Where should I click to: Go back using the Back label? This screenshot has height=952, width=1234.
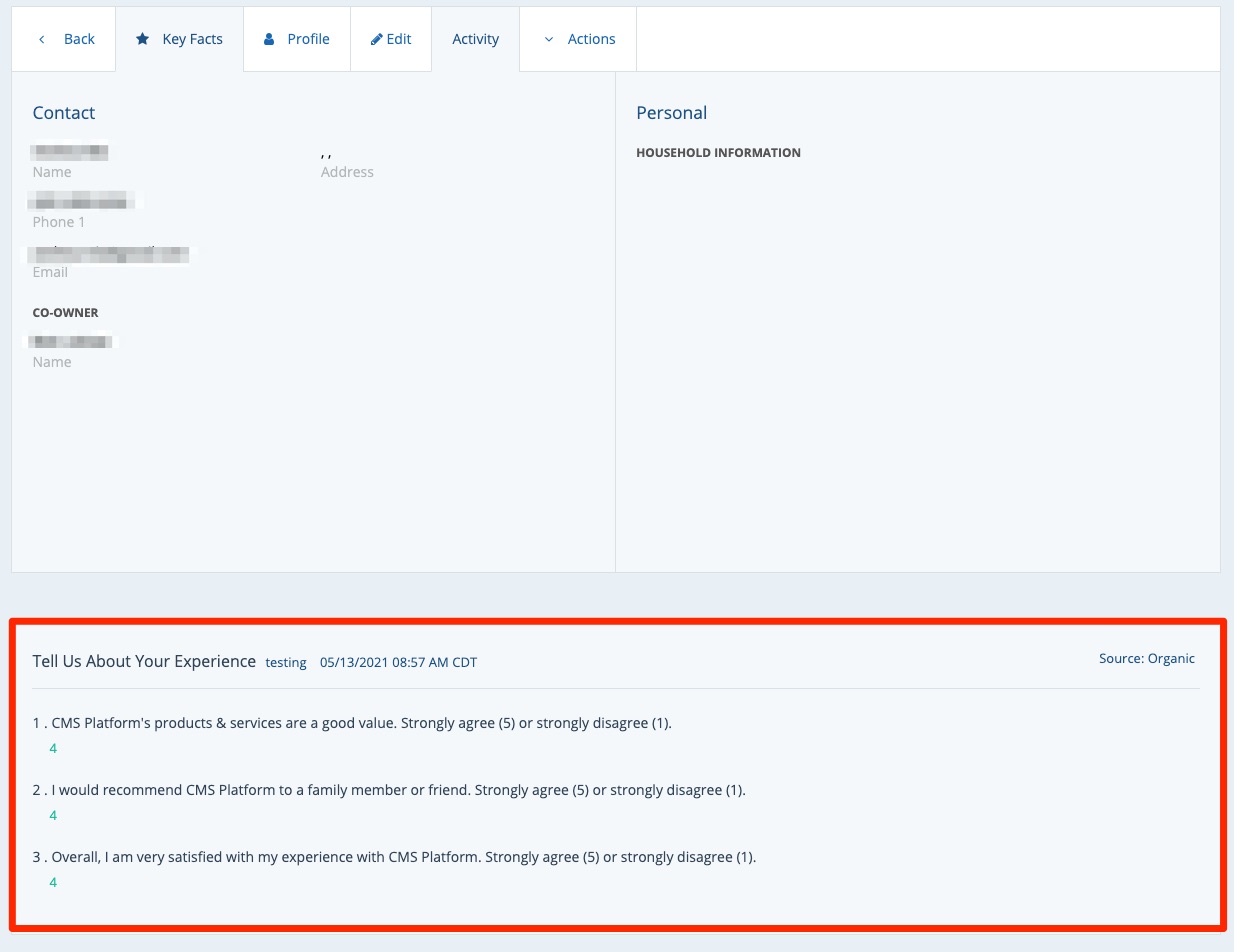pyautogui.click(x=79, y=39)
